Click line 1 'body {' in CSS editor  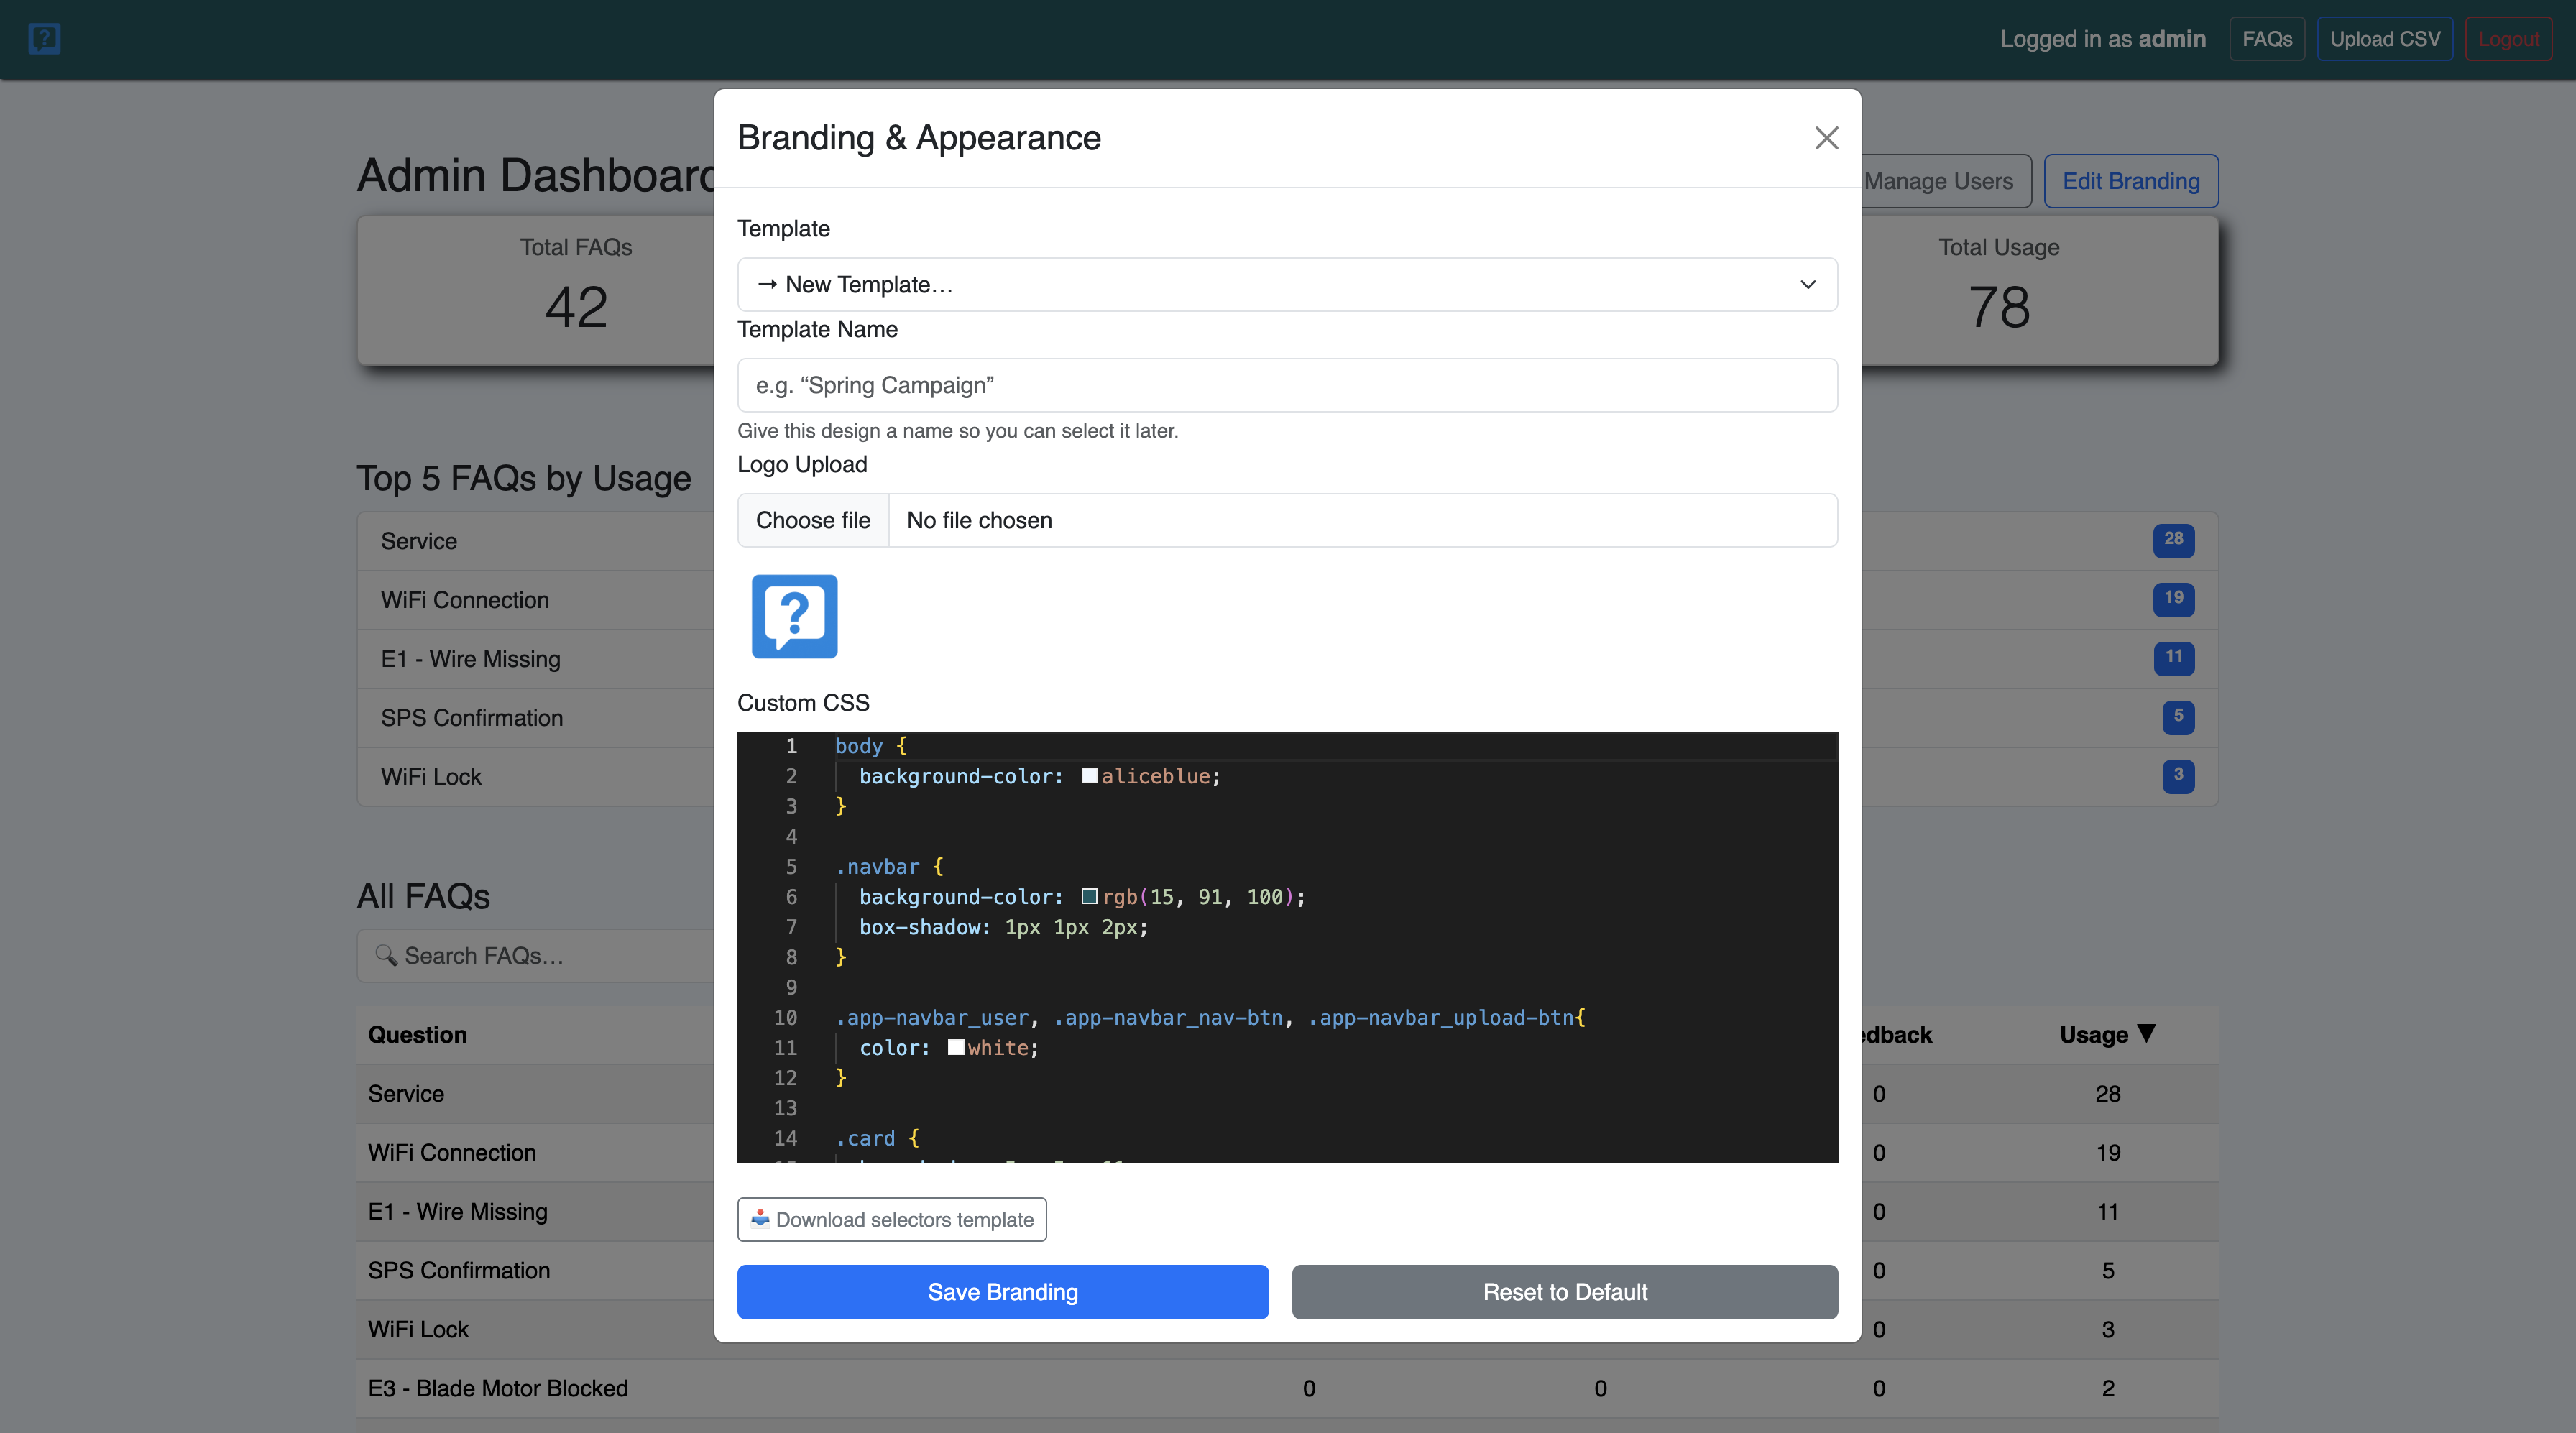(871, 746)
